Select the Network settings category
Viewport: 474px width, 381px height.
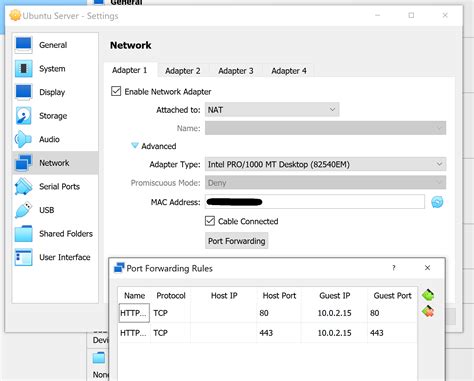pyautogui.click(x=55, y=163)
